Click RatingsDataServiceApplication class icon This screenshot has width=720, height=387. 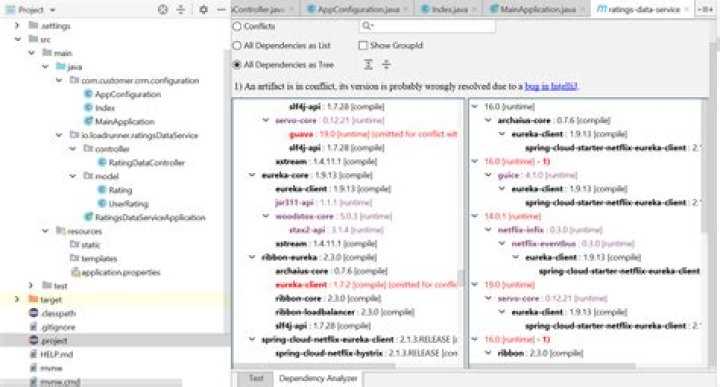point(88,217)
